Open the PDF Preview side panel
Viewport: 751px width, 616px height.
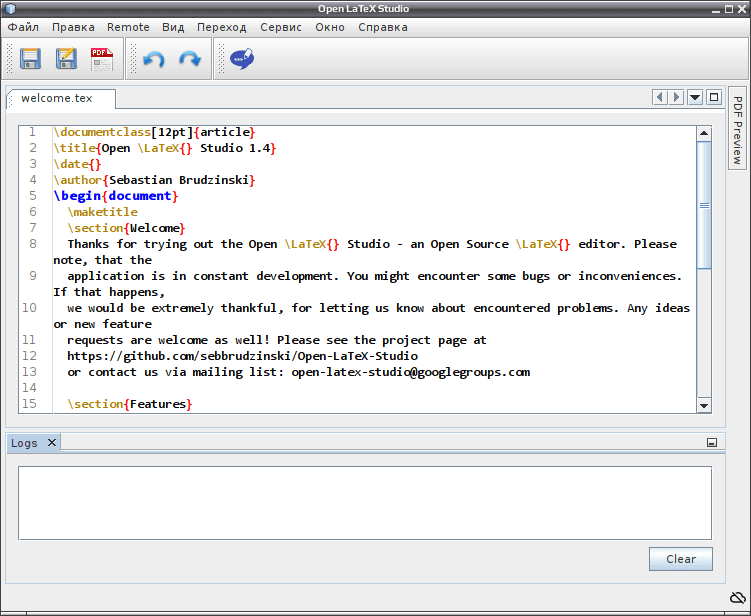[x=738, y=130]
